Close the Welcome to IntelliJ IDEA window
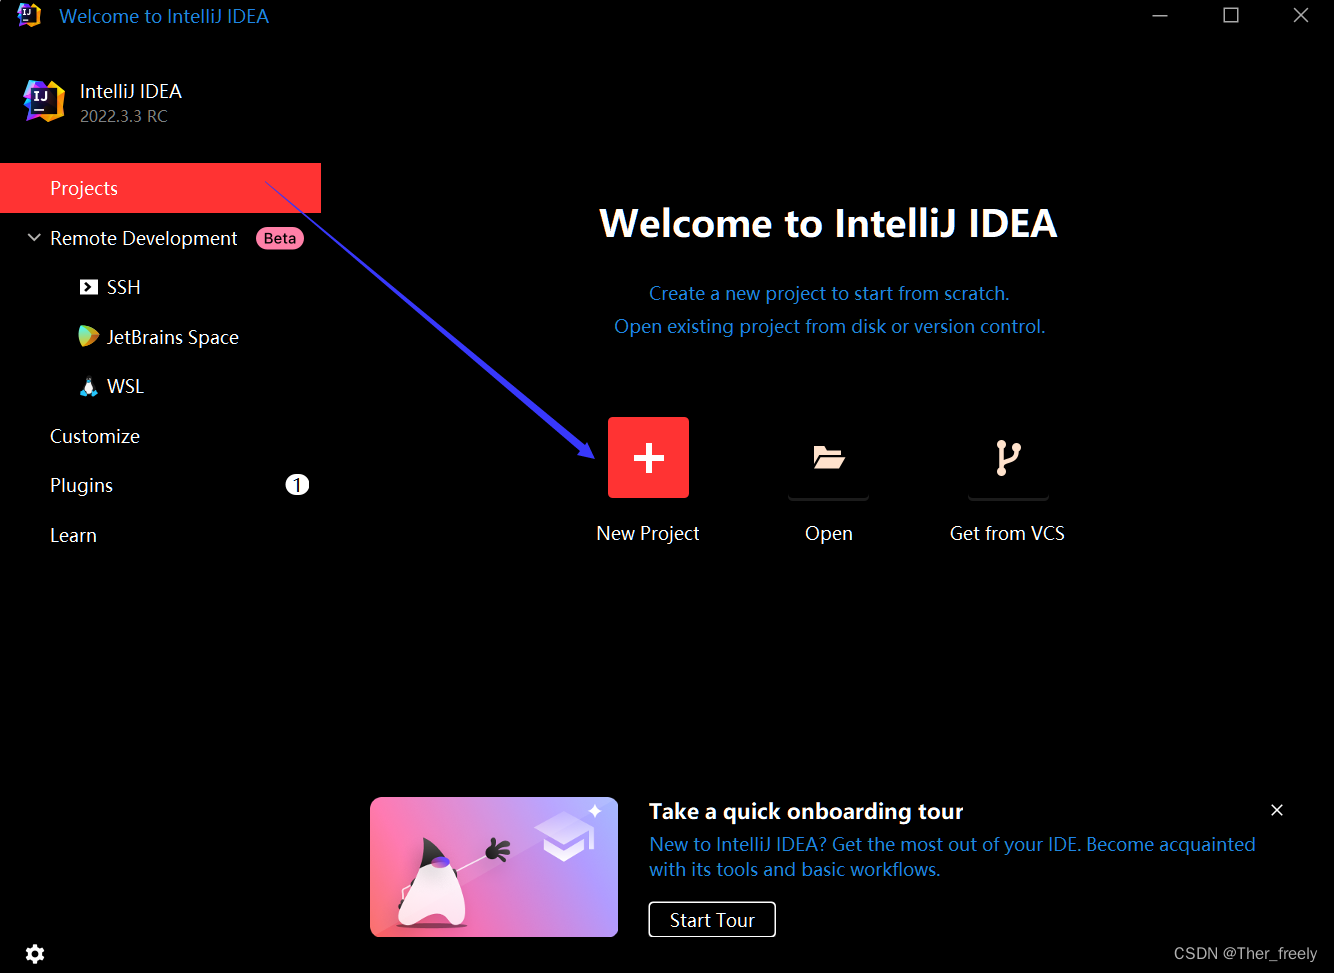 [x=1301, y=16]
